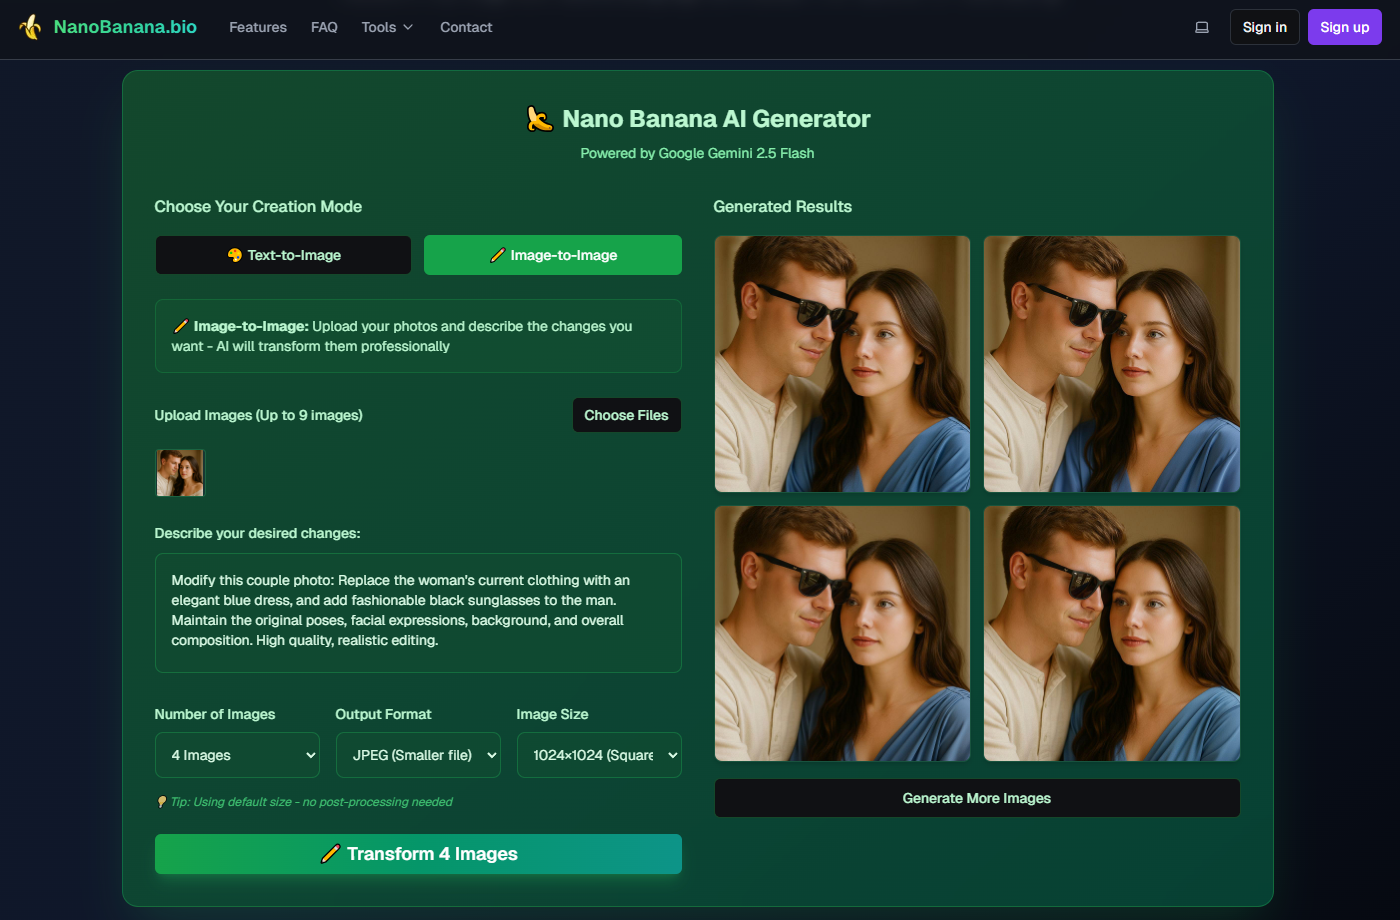1400x920 pixels.
Task: Open the top-left generated result image
Action: point(842,364)
